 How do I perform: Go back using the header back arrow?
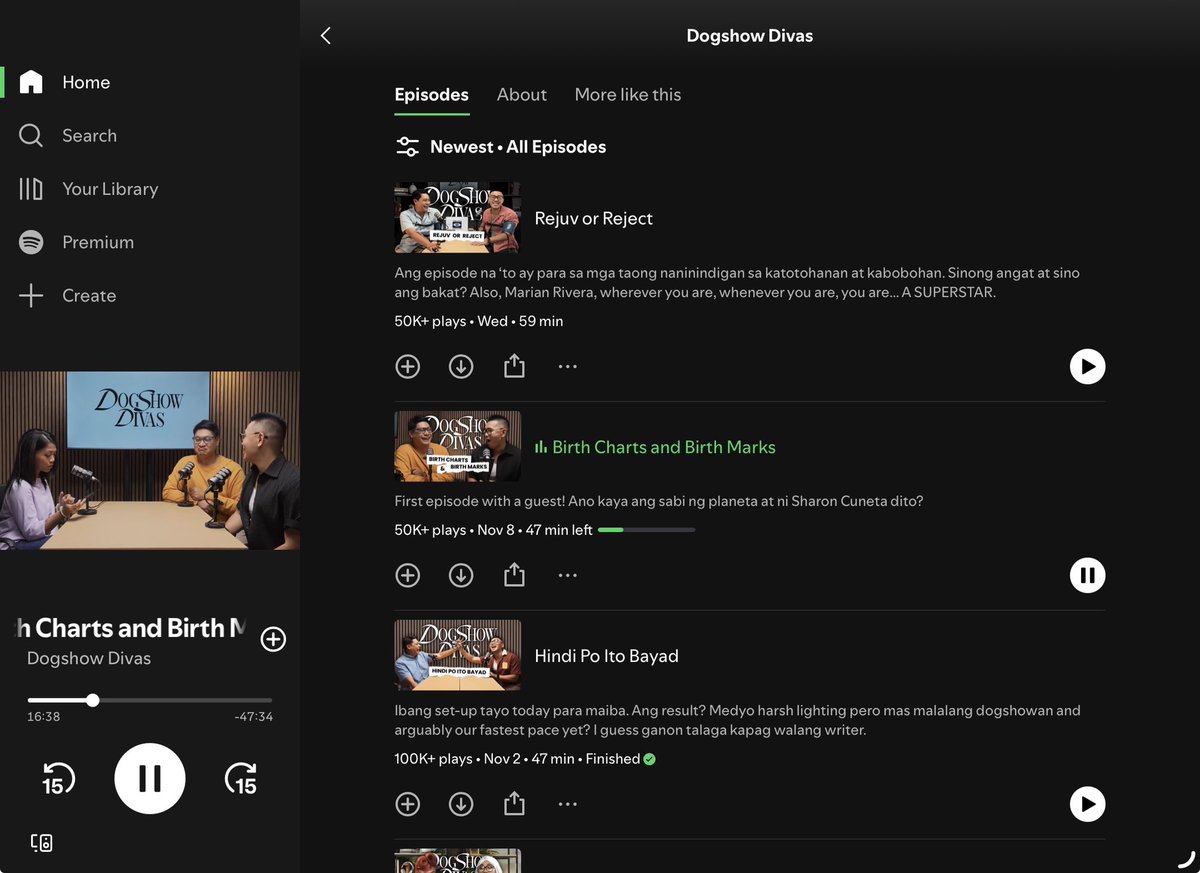[x=325, y=36]
